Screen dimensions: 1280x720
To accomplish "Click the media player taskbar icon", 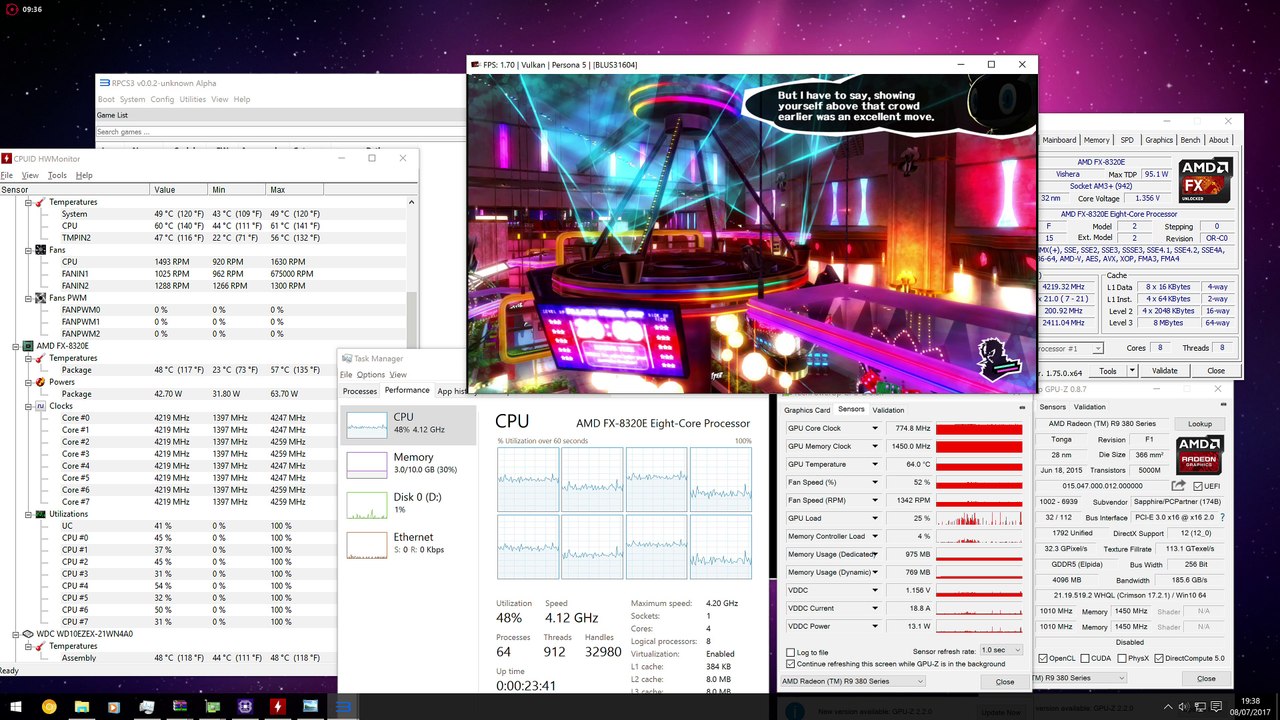I will tap(114, 706).
